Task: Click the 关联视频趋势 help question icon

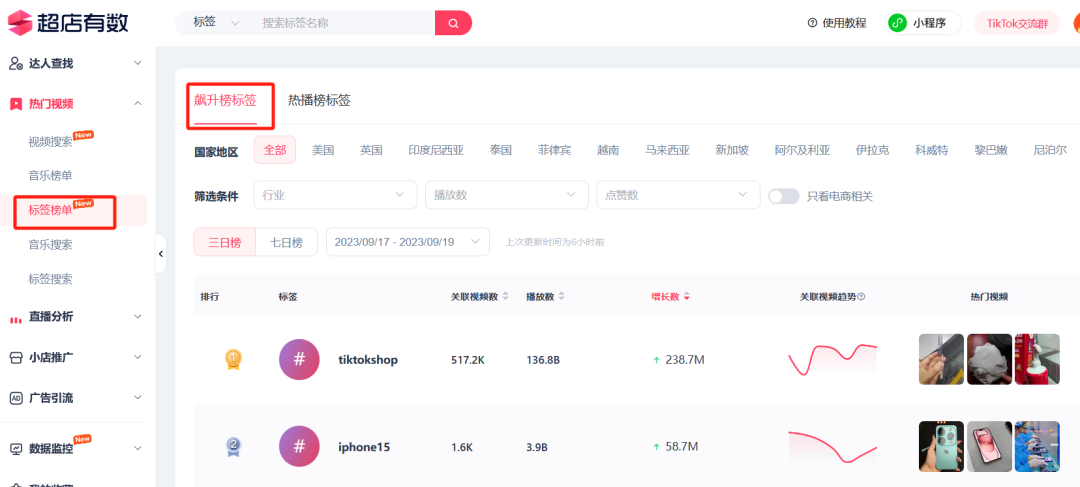Action: tap(862, 297)
